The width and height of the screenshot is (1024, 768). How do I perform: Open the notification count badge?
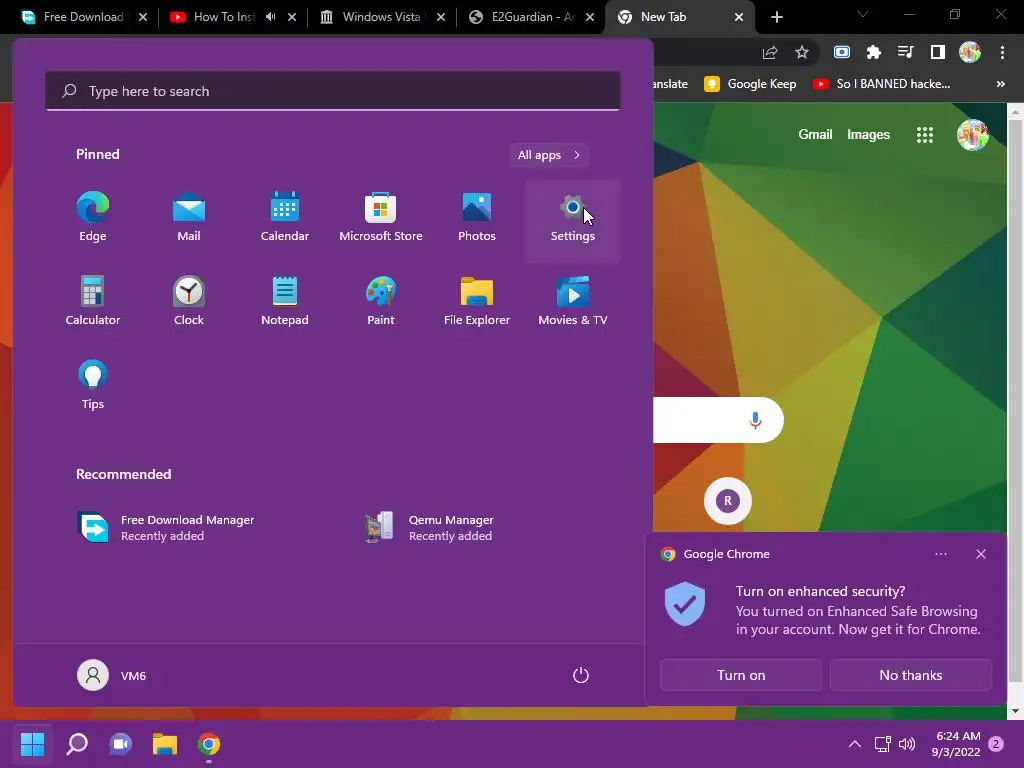(996, 744)
